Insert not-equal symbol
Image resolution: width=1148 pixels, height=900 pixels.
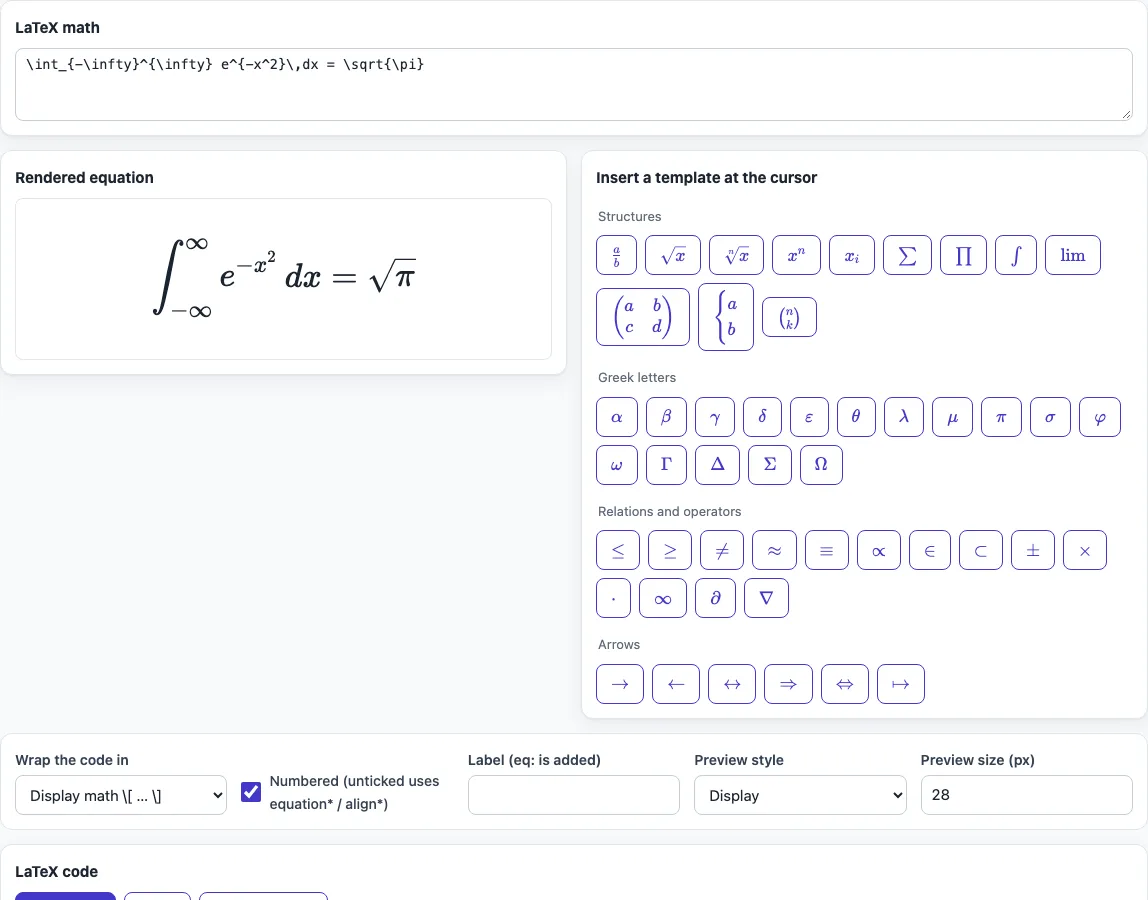pos(722,550)
